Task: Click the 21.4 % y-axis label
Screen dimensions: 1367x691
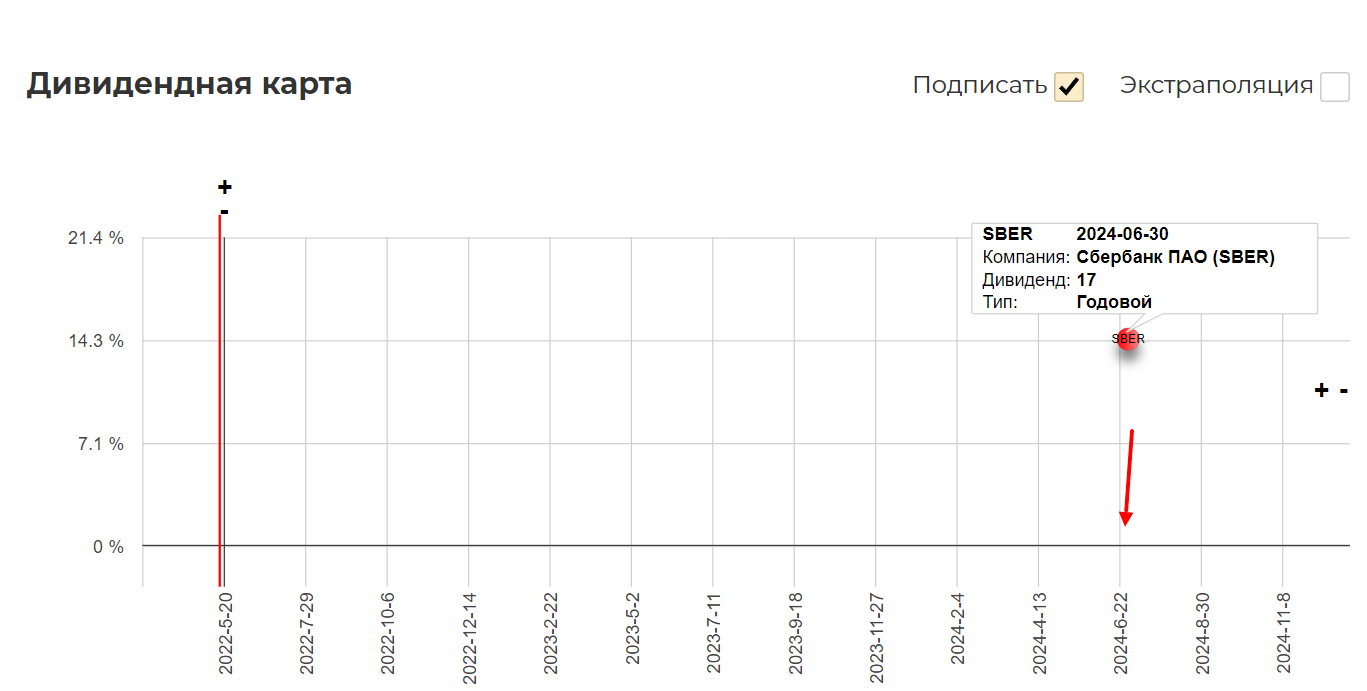Action: [95, 238]
